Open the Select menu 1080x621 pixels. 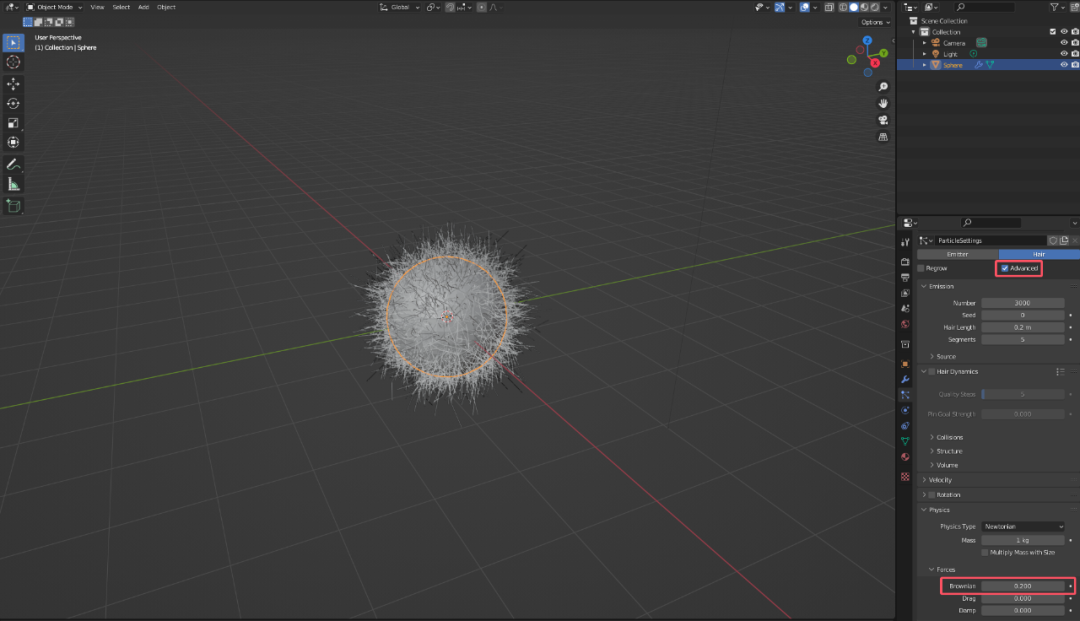[121, 7]
